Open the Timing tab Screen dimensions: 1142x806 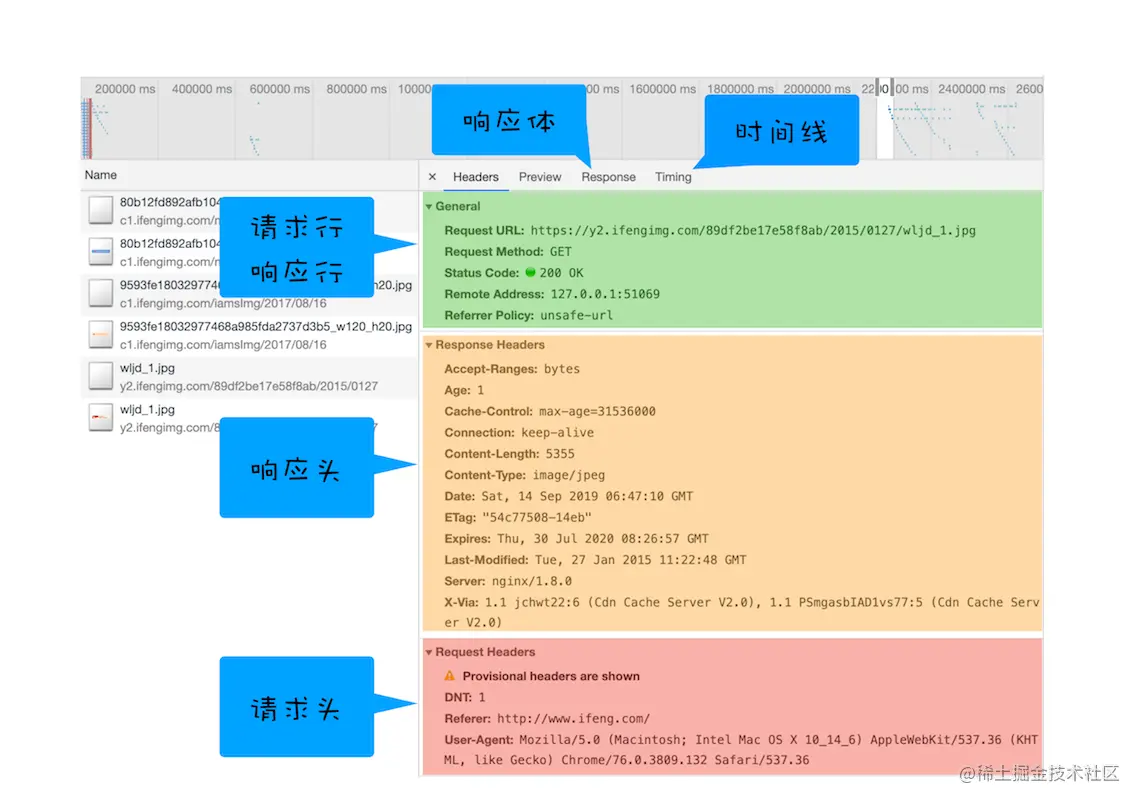[x=673, y=177]
